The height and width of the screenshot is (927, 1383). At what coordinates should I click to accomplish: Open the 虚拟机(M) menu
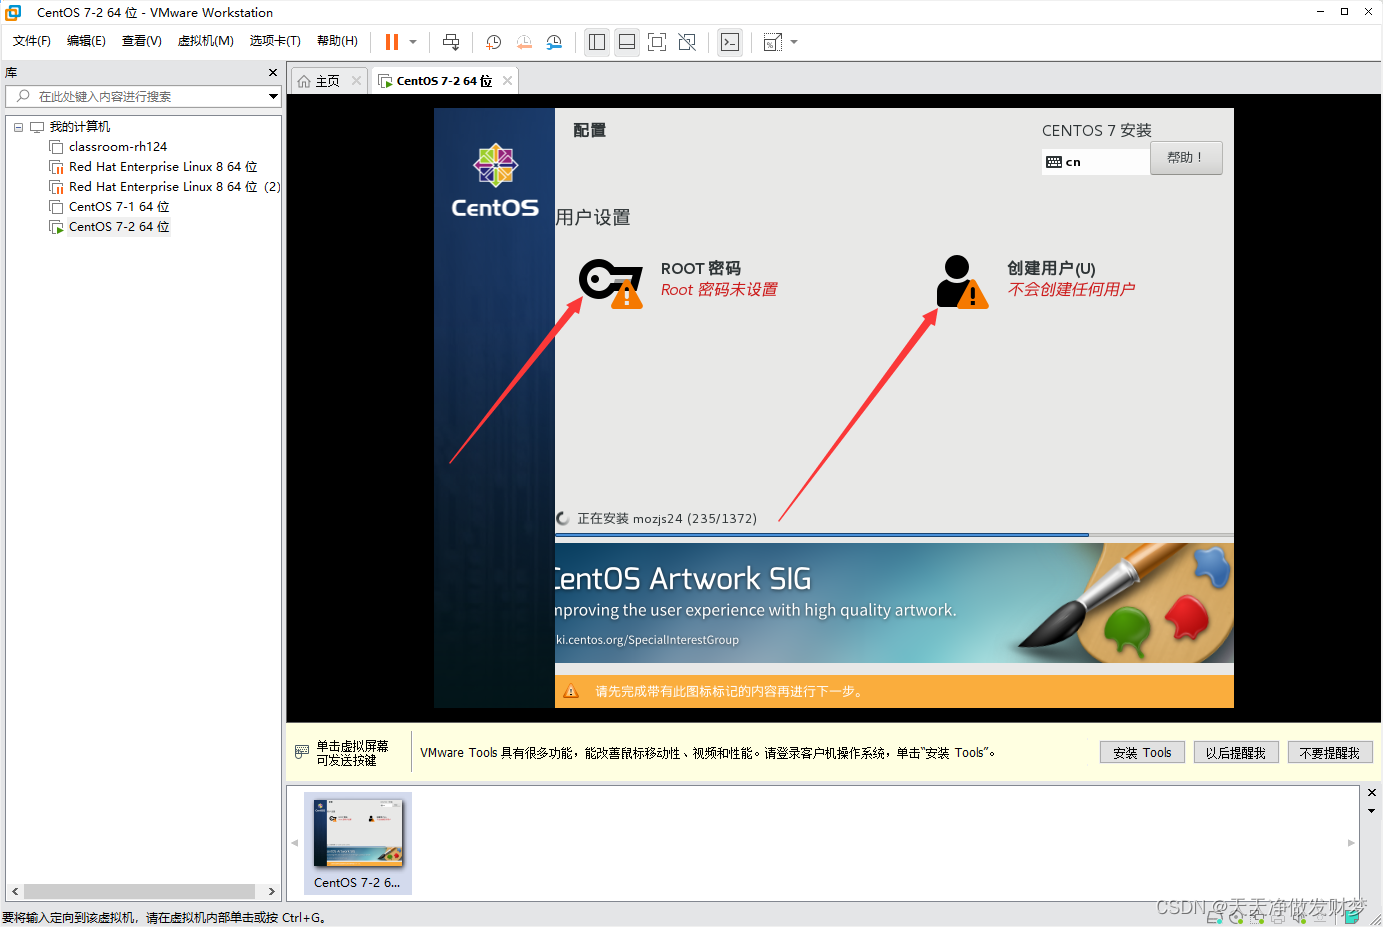point(206,41)
